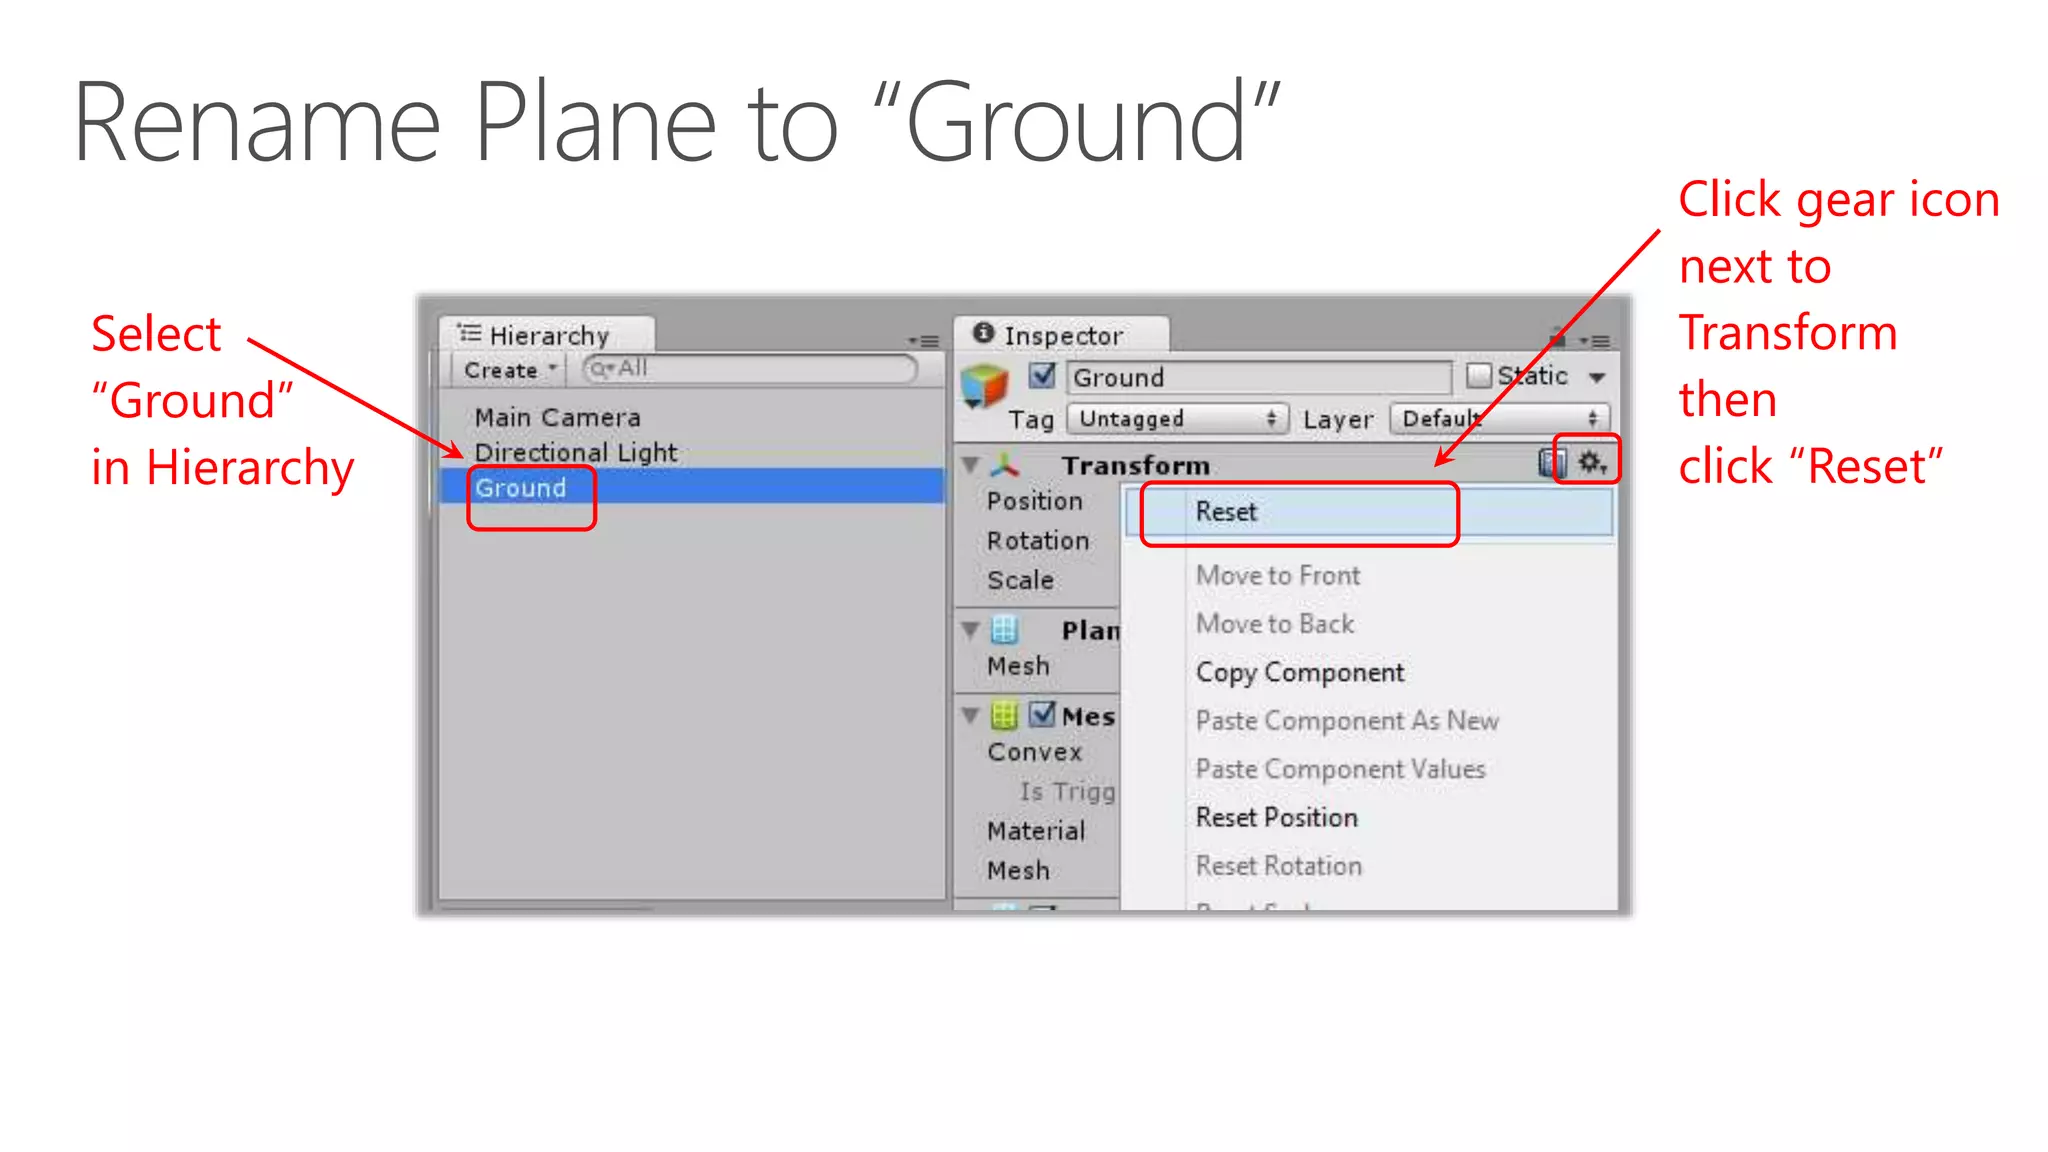
Task: Click the Mesh label under Plane filter
Action: pyautogui.click(x=1019, y=666)
